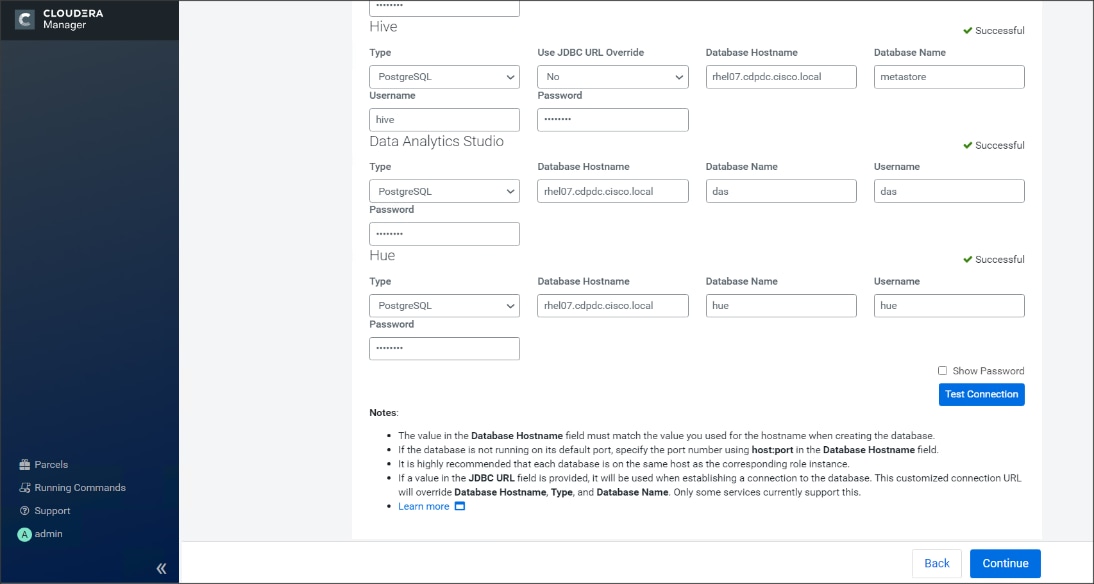Click the Data Analytics Studio Username field
1094x584 pixels.
[949, 191]
